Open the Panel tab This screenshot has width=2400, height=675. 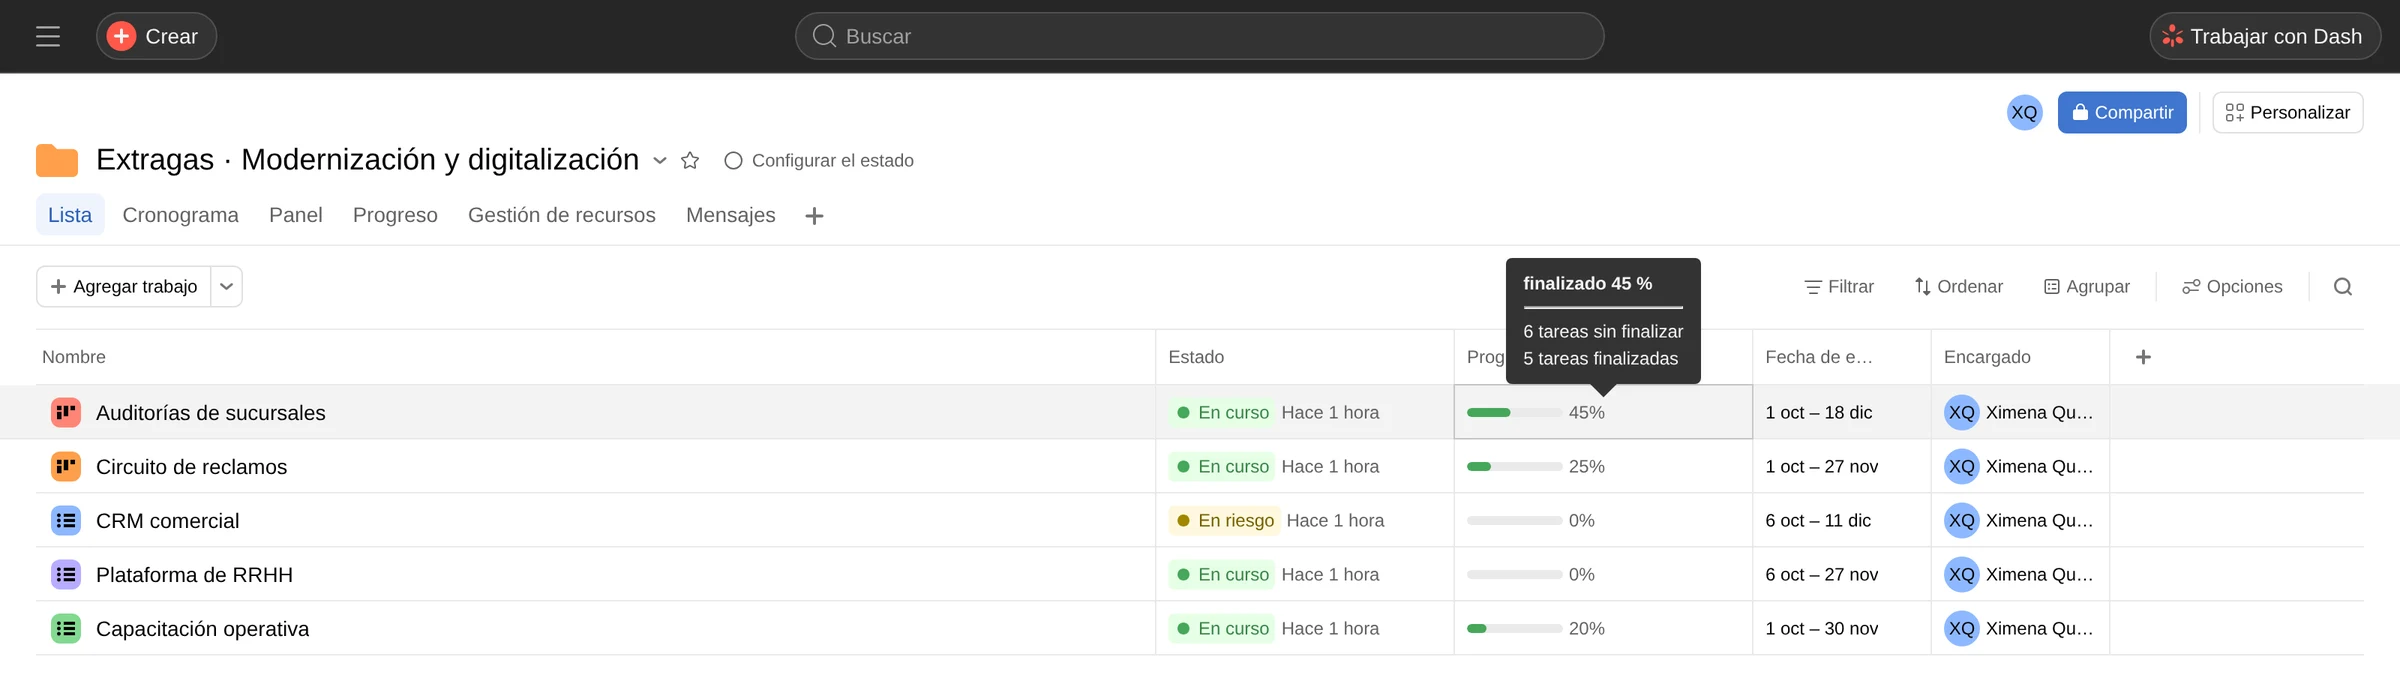point(296,215)
